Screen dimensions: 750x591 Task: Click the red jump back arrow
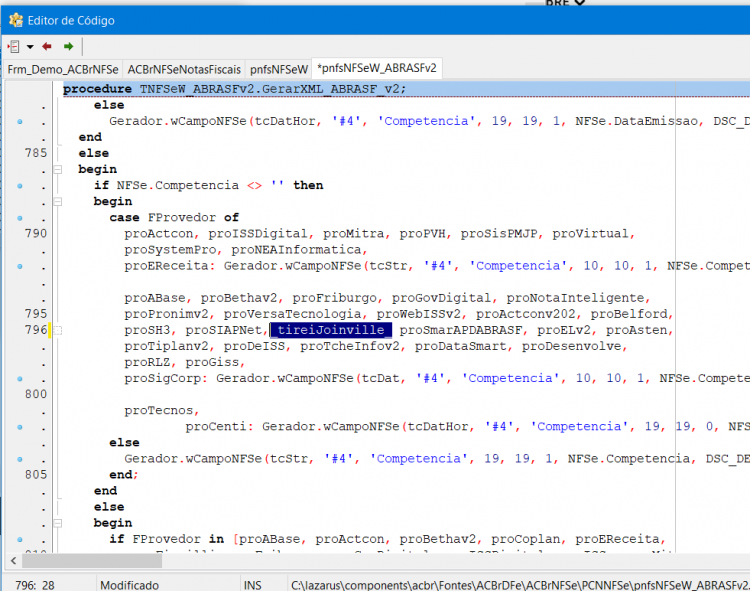pos(47,46)
